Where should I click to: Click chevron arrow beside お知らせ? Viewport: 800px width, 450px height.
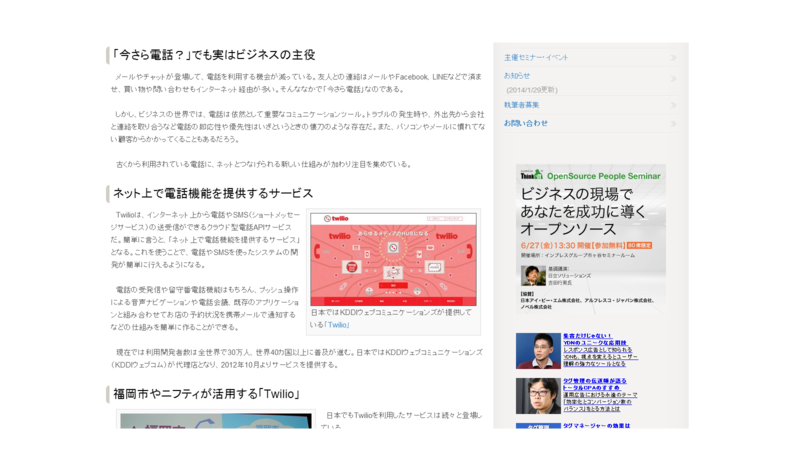pyautogui.click(x=673, y=79)
